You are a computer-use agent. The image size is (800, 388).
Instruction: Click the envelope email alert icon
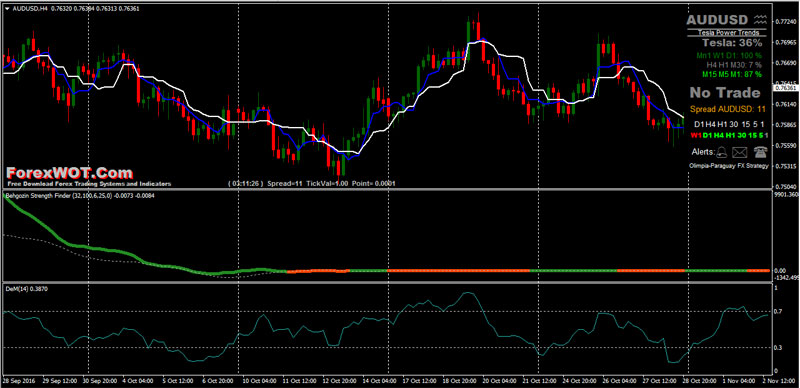[740, 152]
